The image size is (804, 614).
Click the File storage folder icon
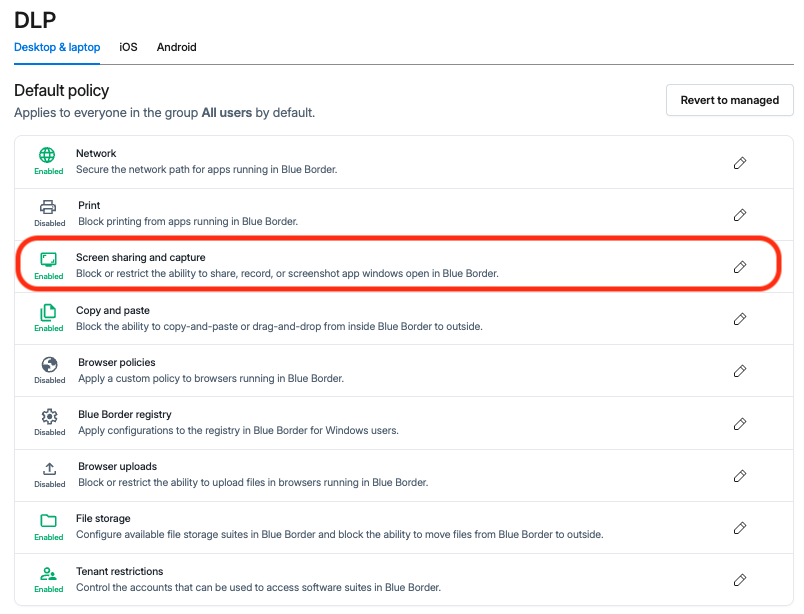pos(49,521)
